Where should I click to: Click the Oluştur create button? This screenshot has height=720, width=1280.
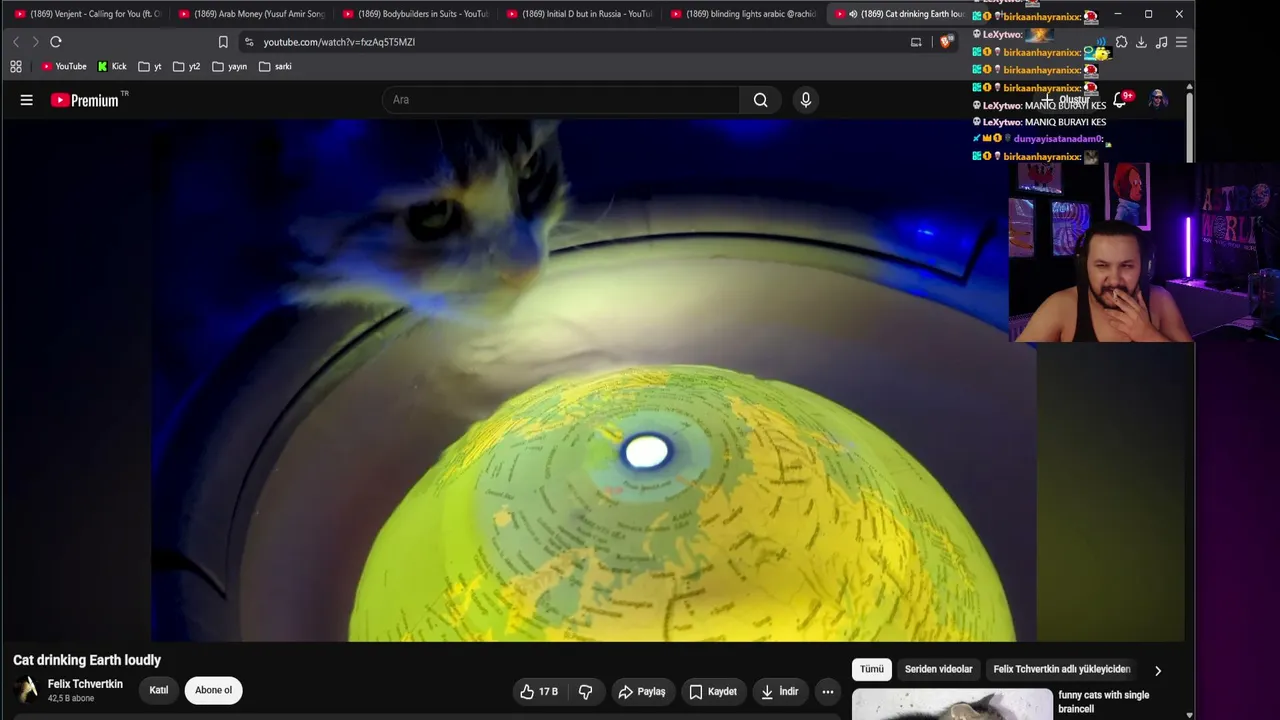[x=1067, y=100]
